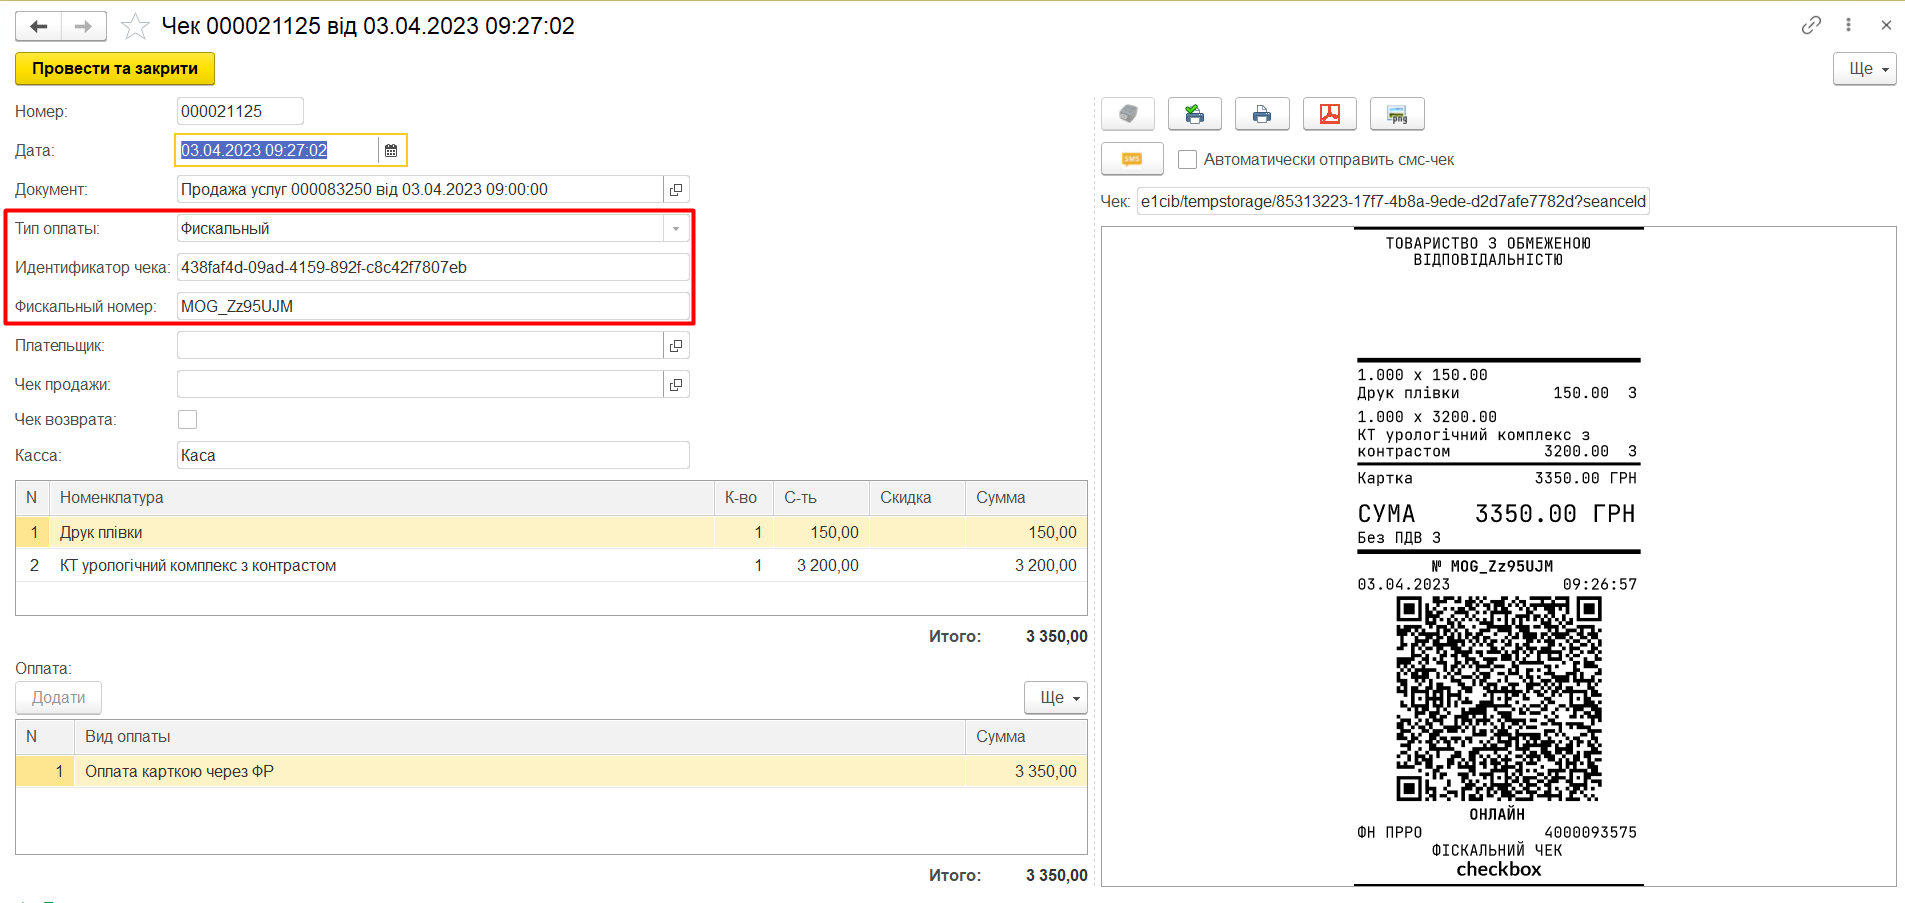Open the Ще menu in Оплата section

tap(1055, 697)
